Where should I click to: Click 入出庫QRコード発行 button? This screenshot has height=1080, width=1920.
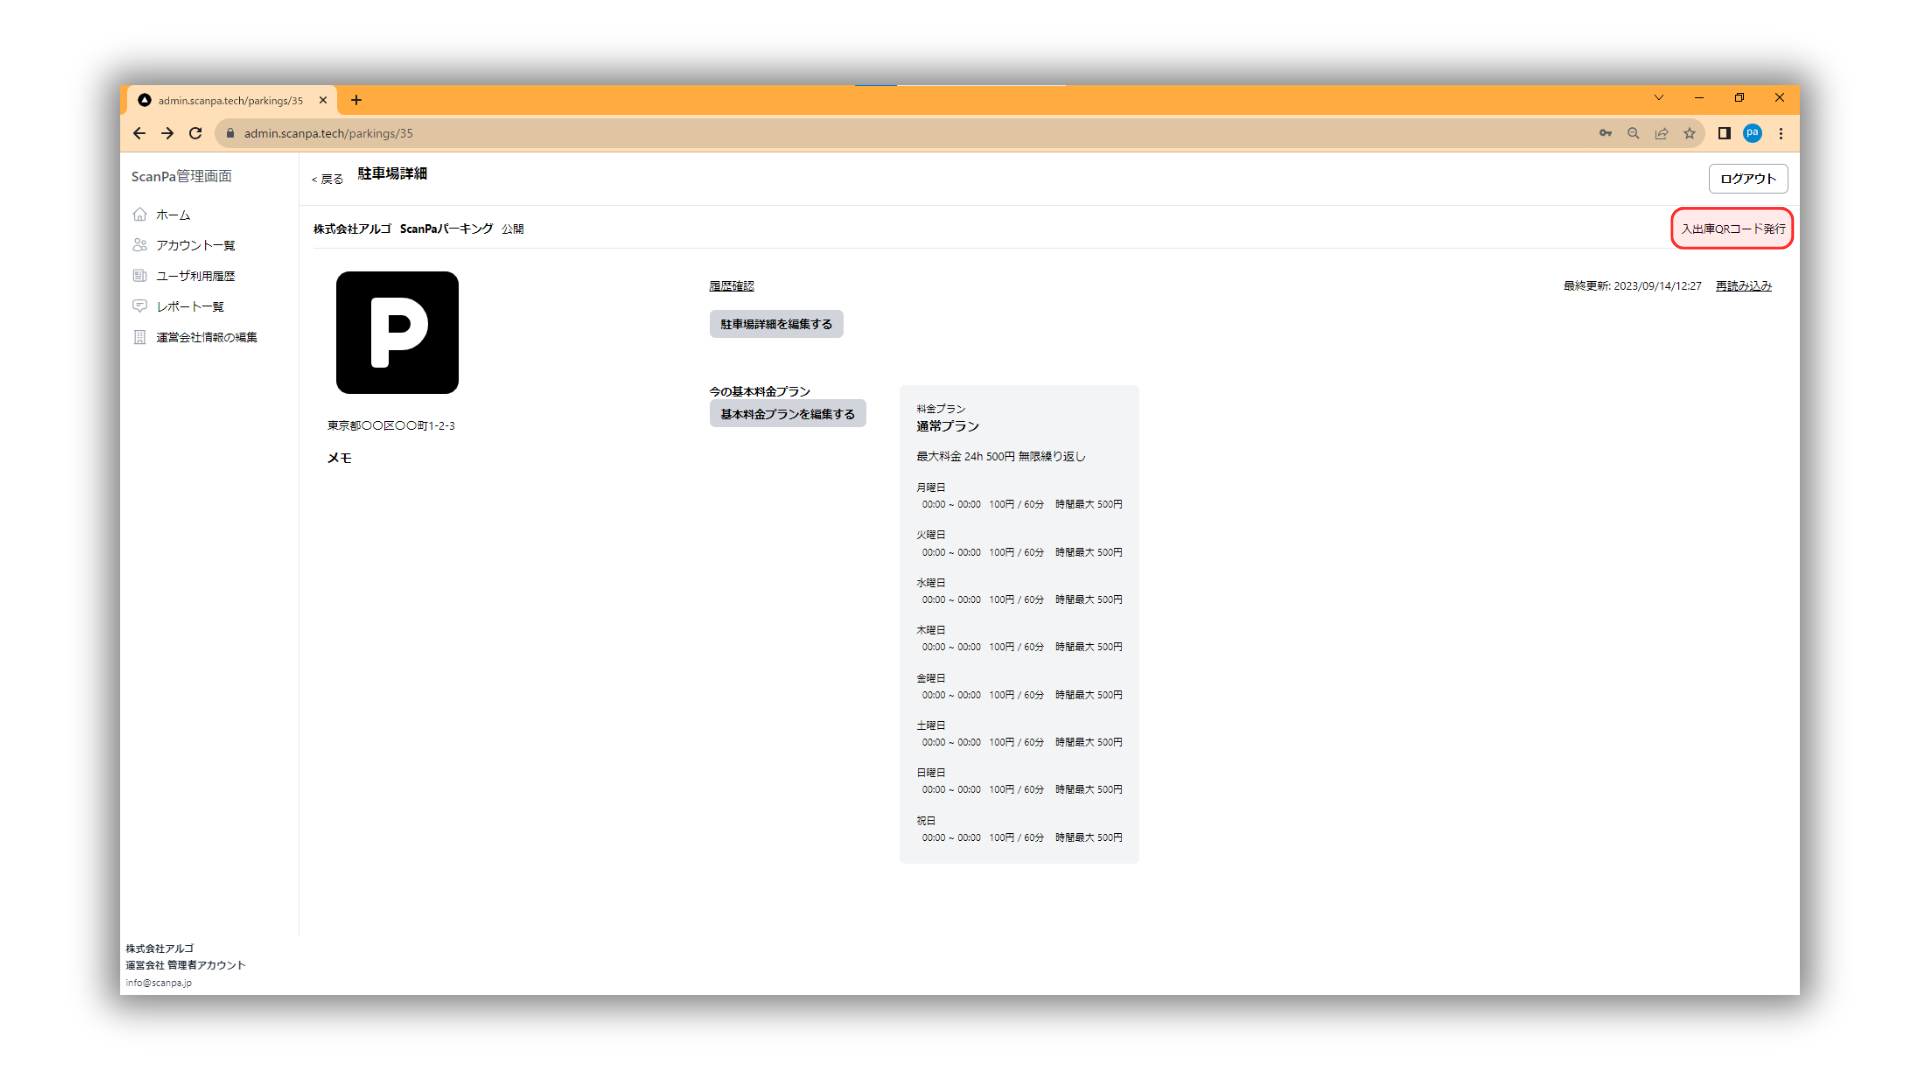[1732, 229]
